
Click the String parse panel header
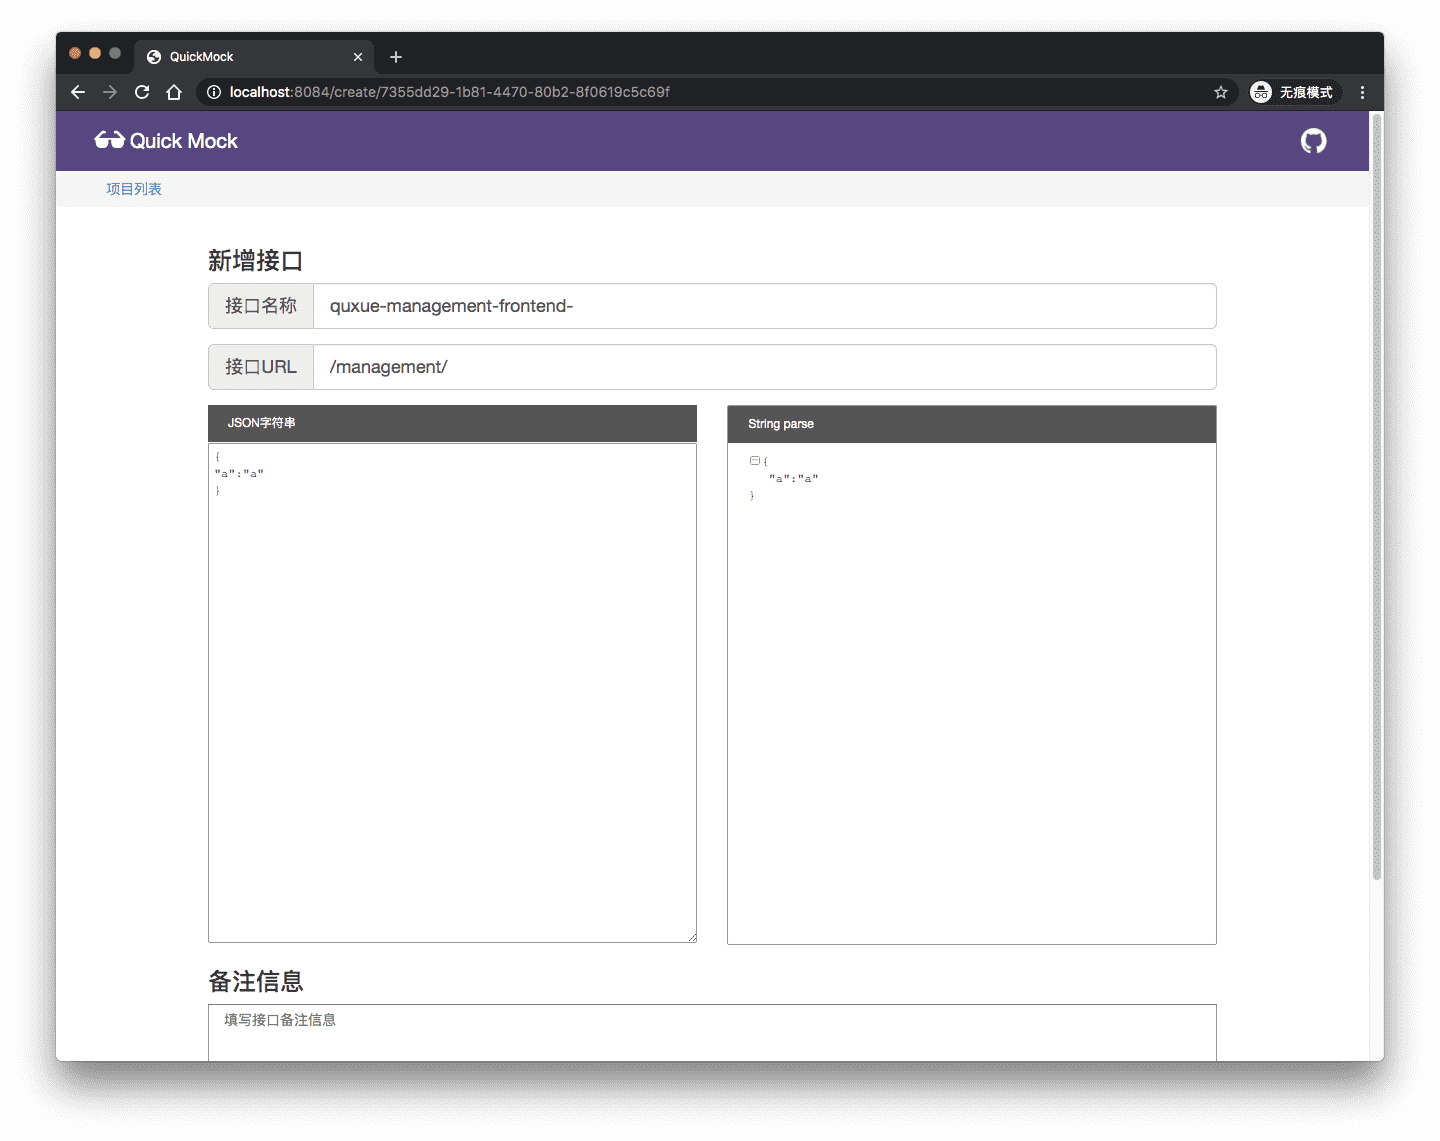[972, 424]
